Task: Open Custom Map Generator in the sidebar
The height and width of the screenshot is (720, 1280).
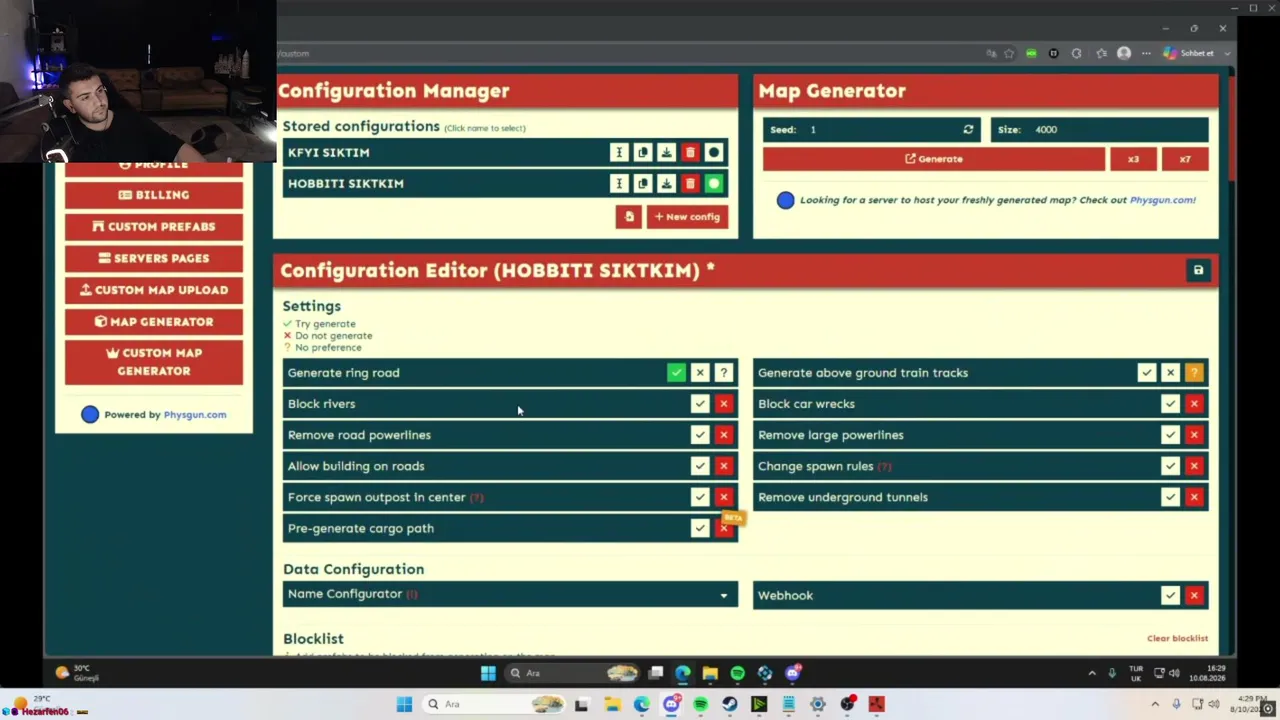Action: [154, 362]
